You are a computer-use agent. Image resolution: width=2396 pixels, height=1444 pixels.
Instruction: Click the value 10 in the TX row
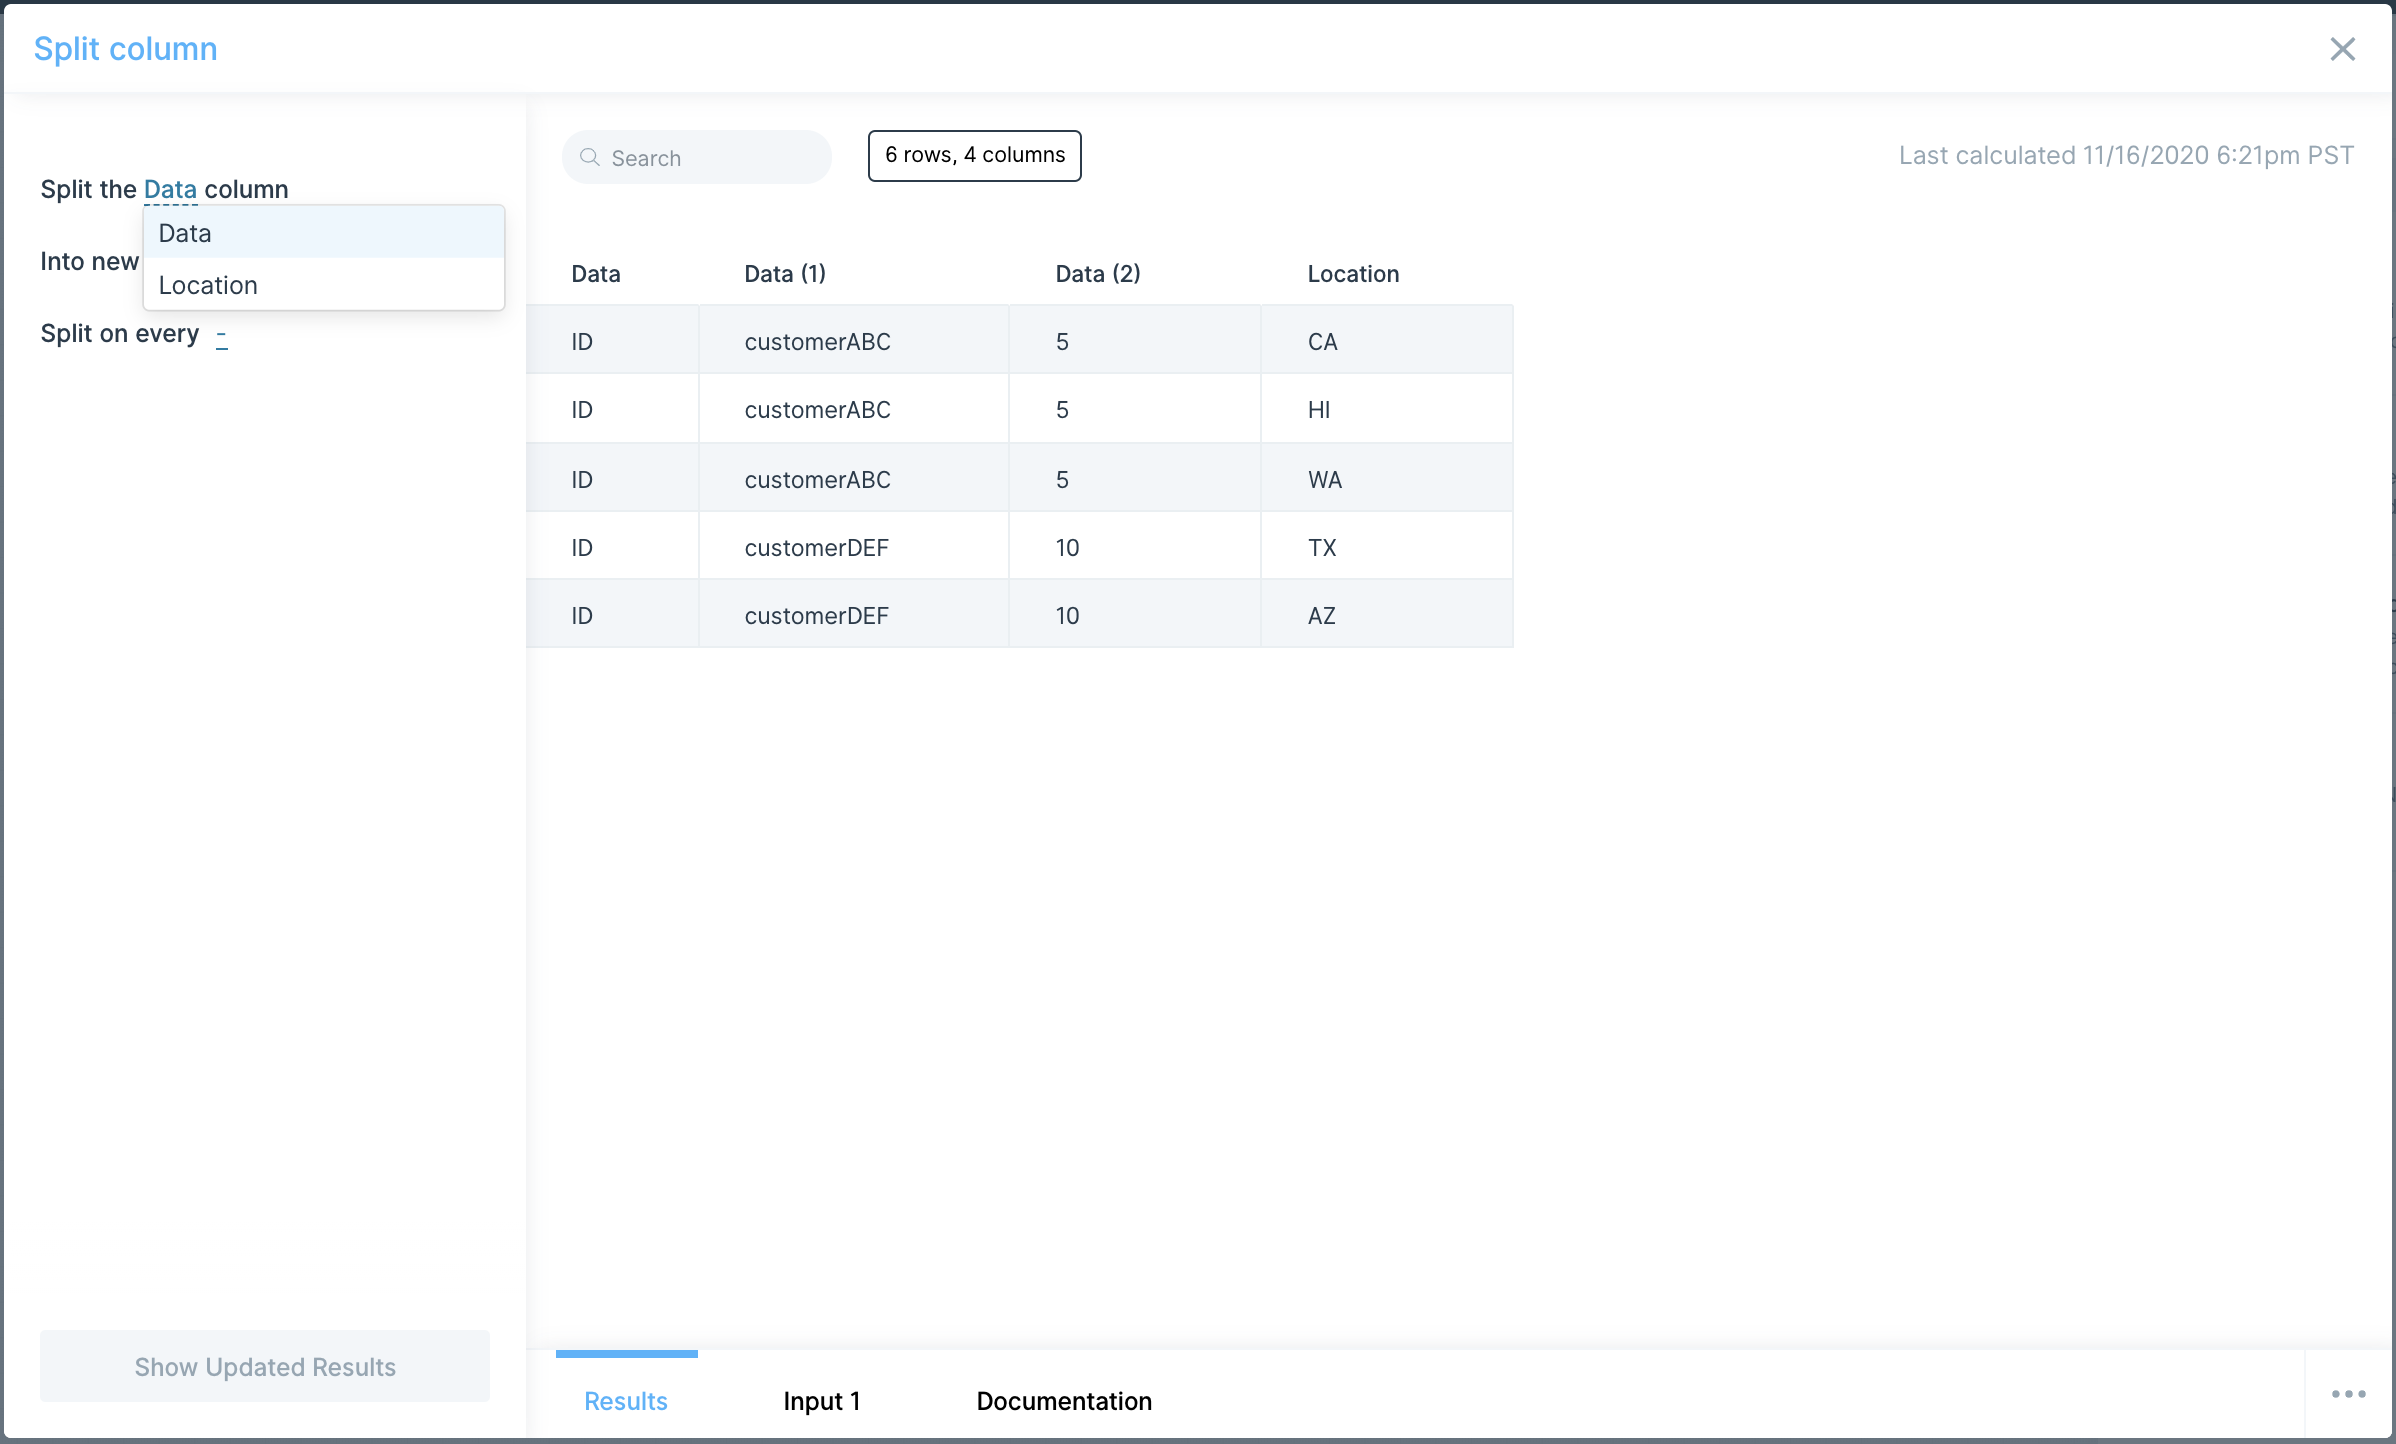(1135, 547)
